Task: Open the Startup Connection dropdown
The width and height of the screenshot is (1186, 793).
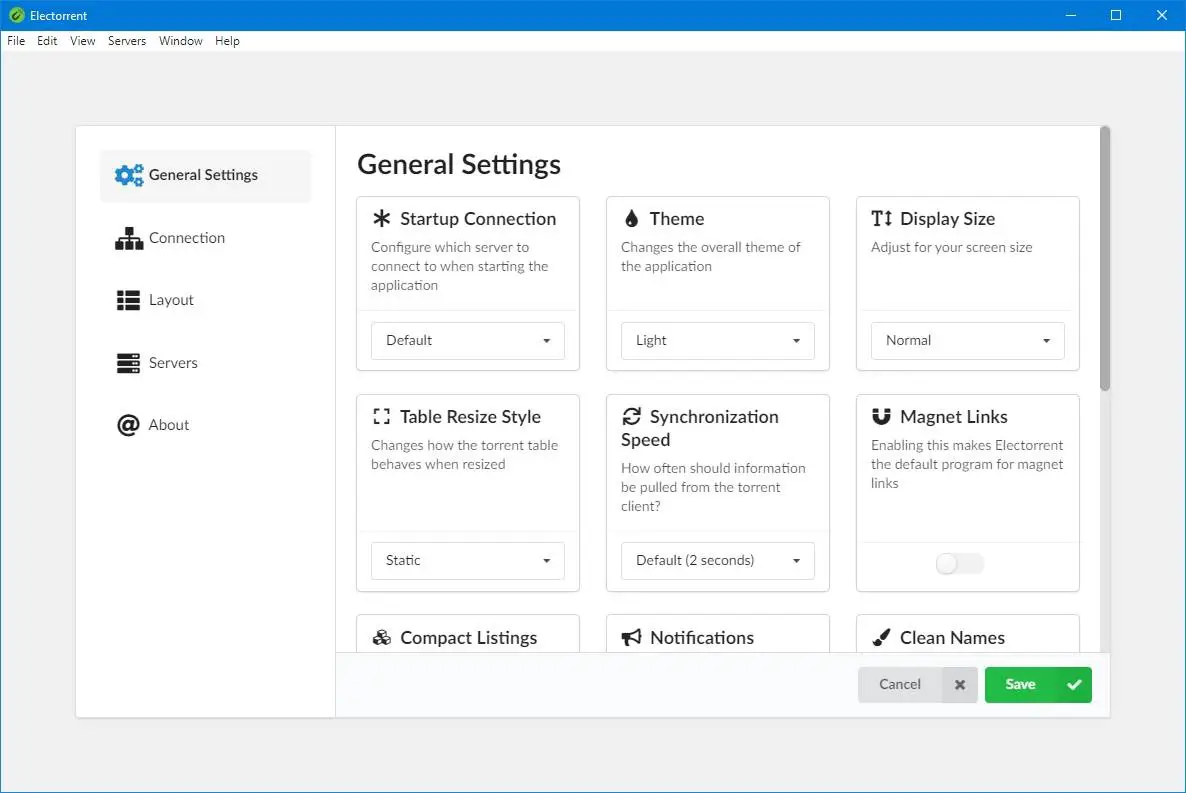Action: pos(468,341)
